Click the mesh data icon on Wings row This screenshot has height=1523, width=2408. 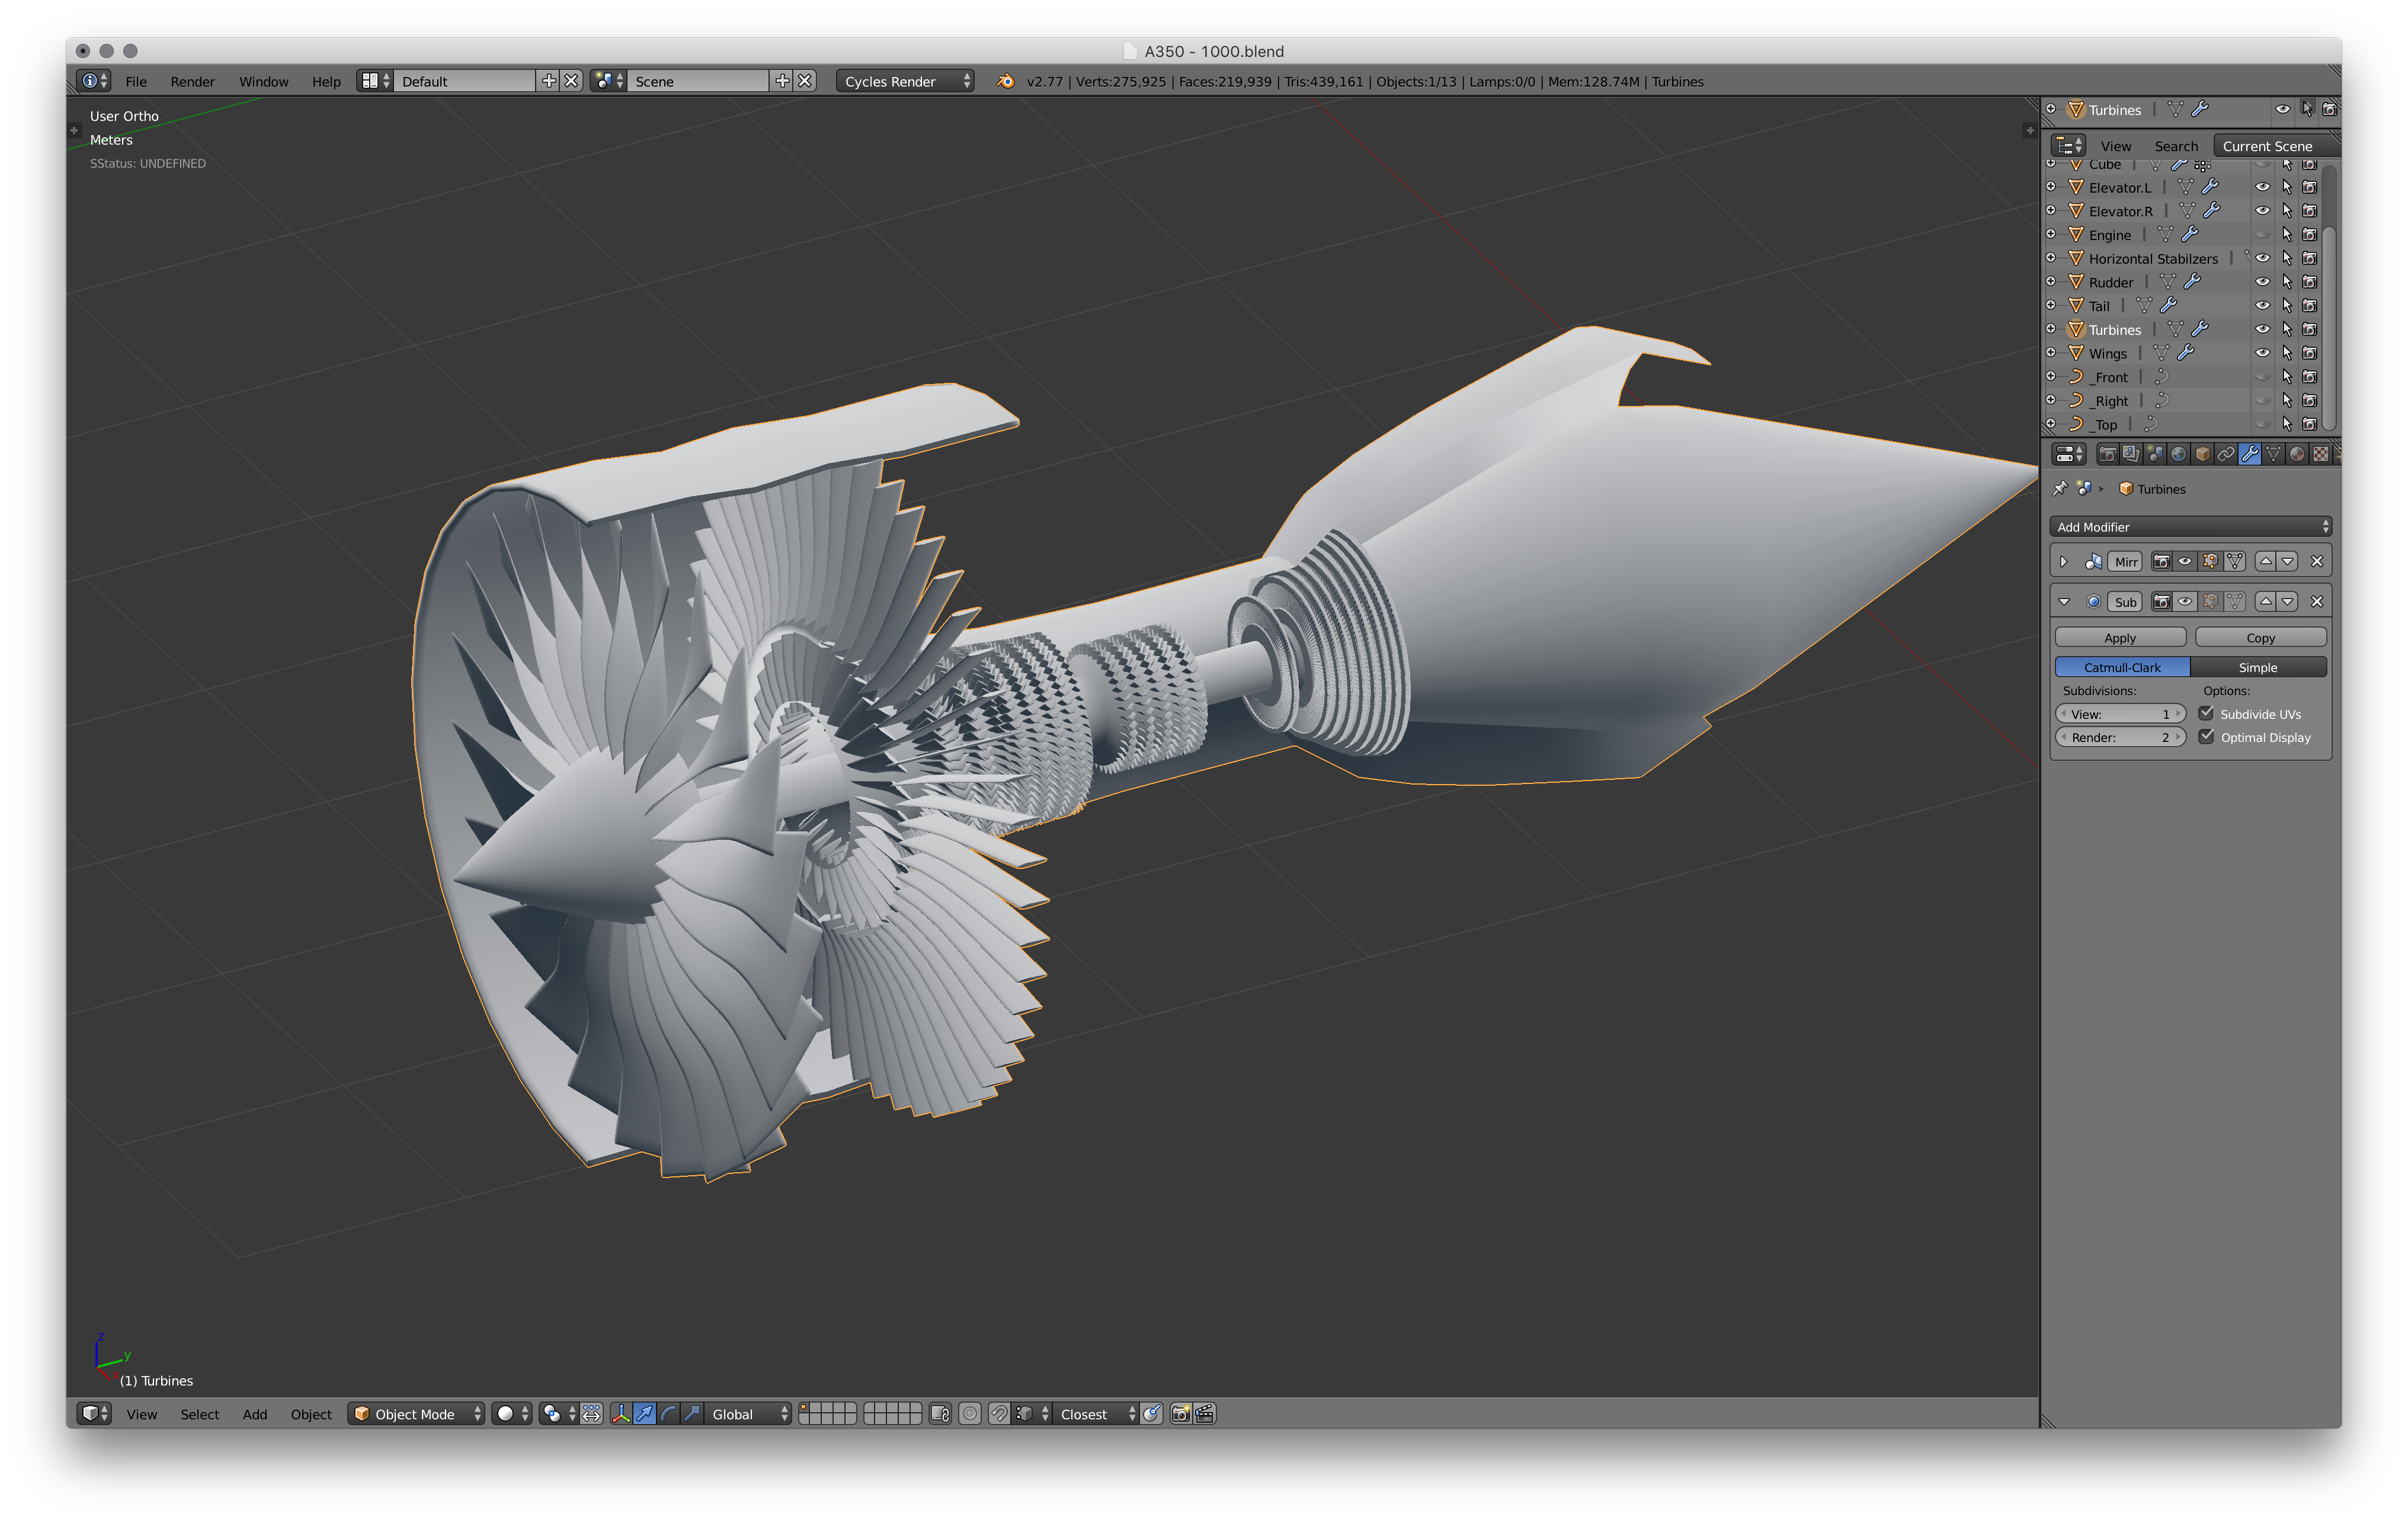tap(2161, 353)
